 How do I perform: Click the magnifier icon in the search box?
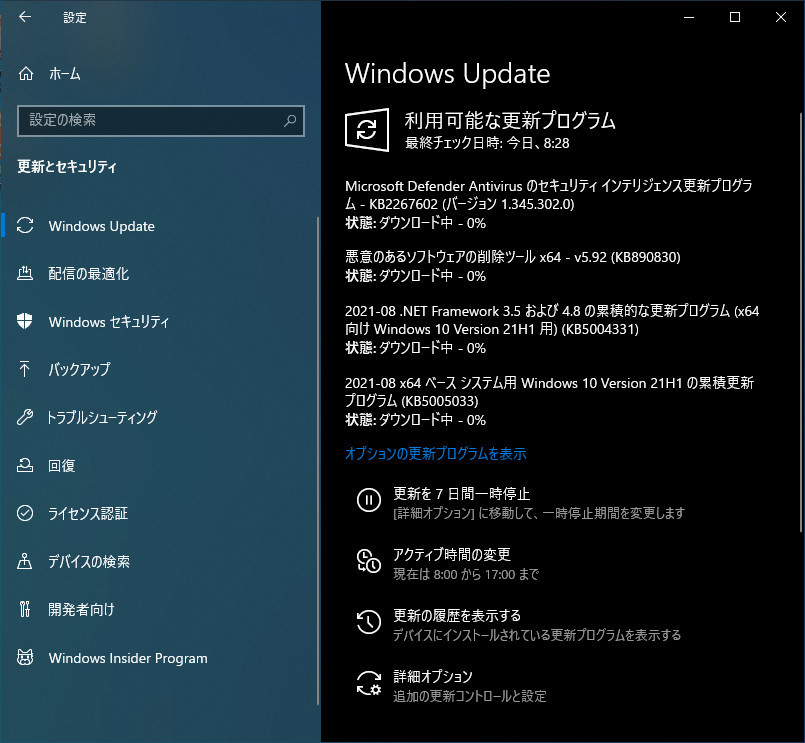pyautogui.click(x=290, y=121)
